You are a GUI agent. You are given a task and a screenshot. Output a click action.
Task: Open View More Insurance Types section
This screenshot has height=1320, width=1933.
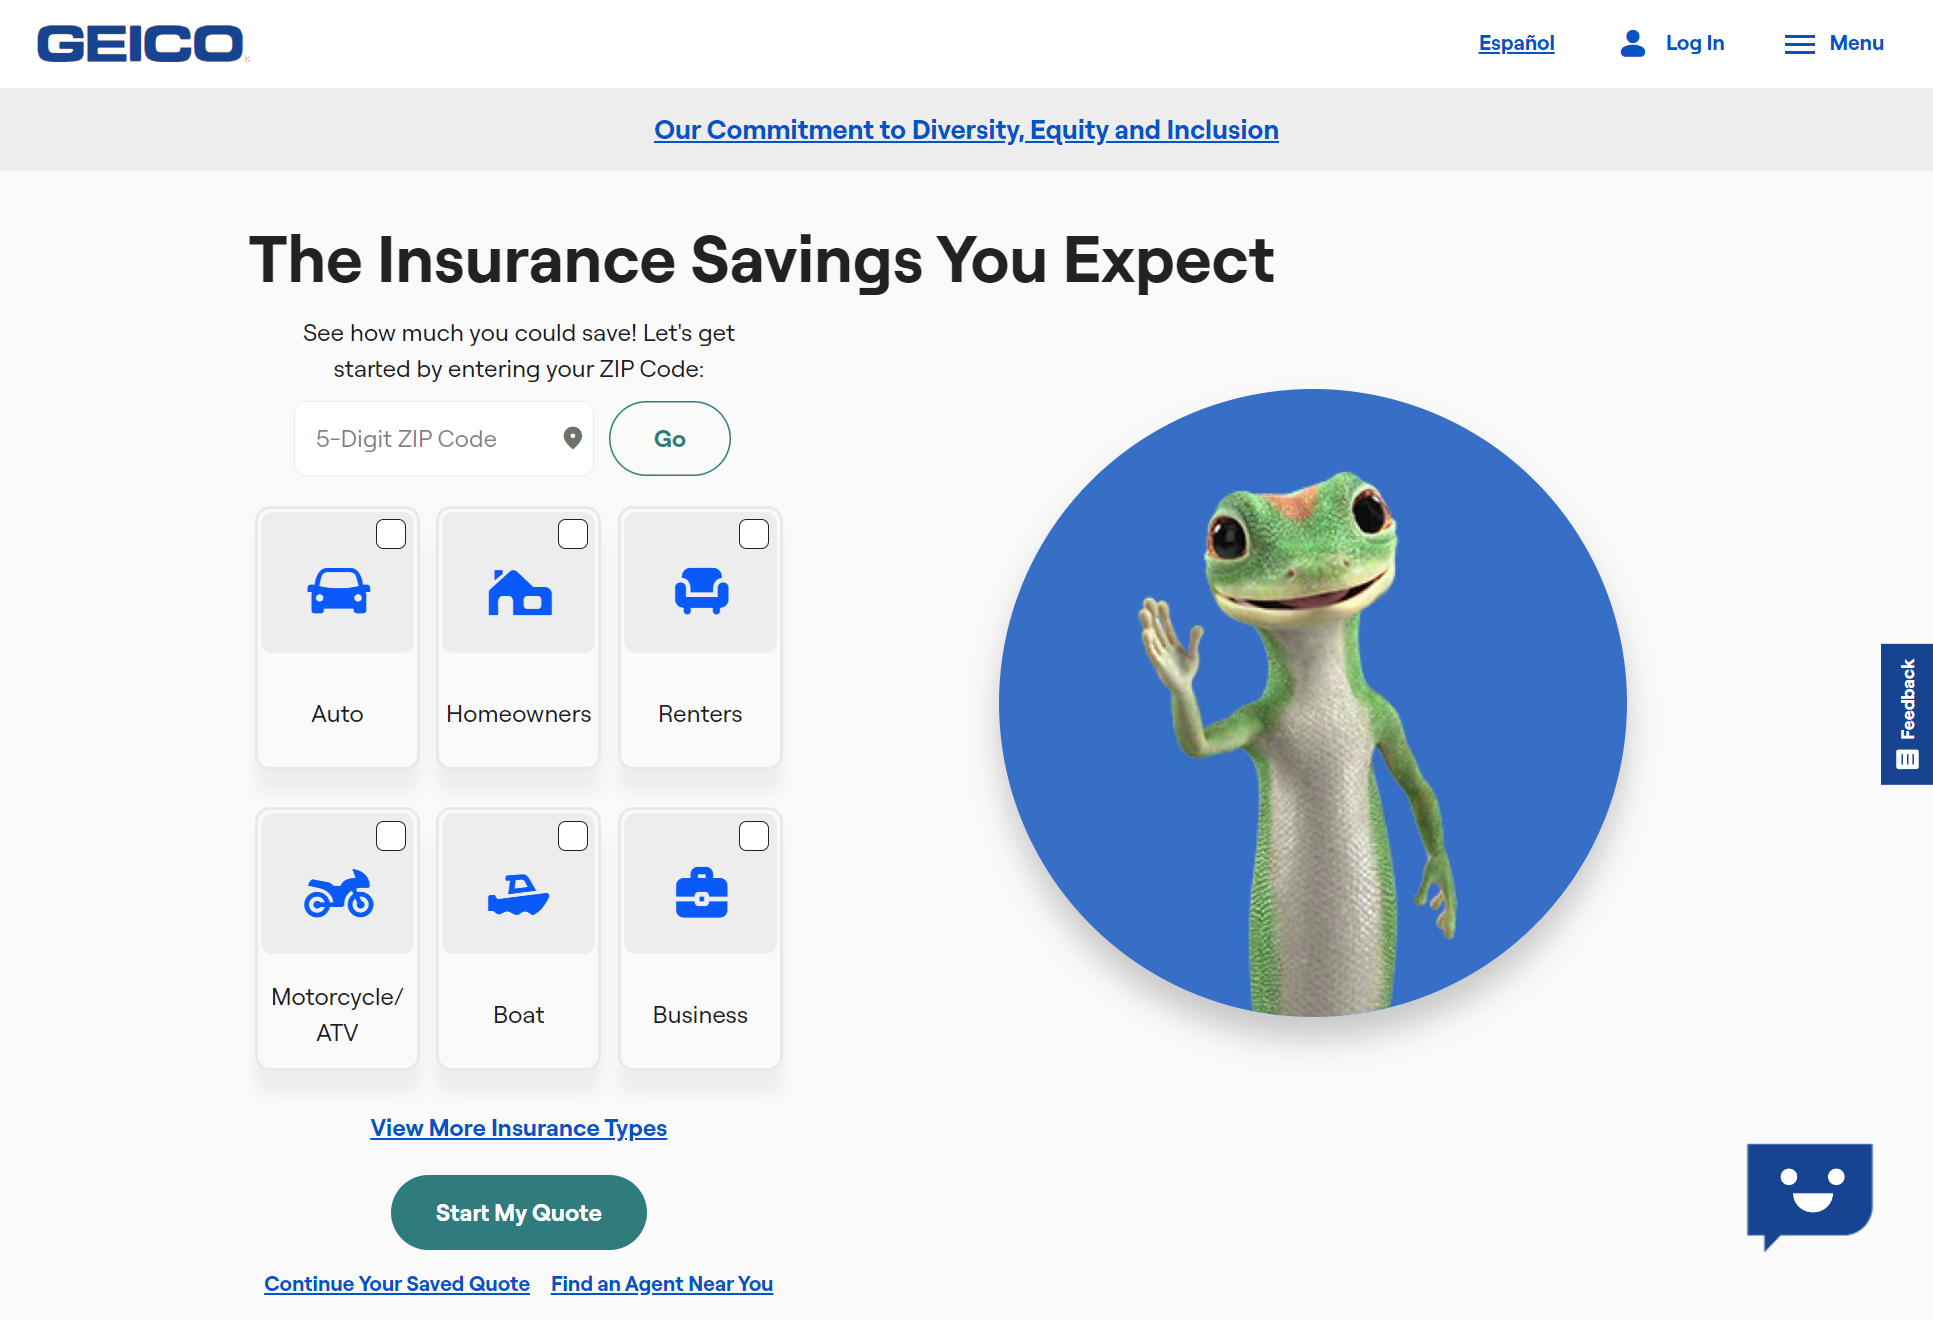(519, 1128)
